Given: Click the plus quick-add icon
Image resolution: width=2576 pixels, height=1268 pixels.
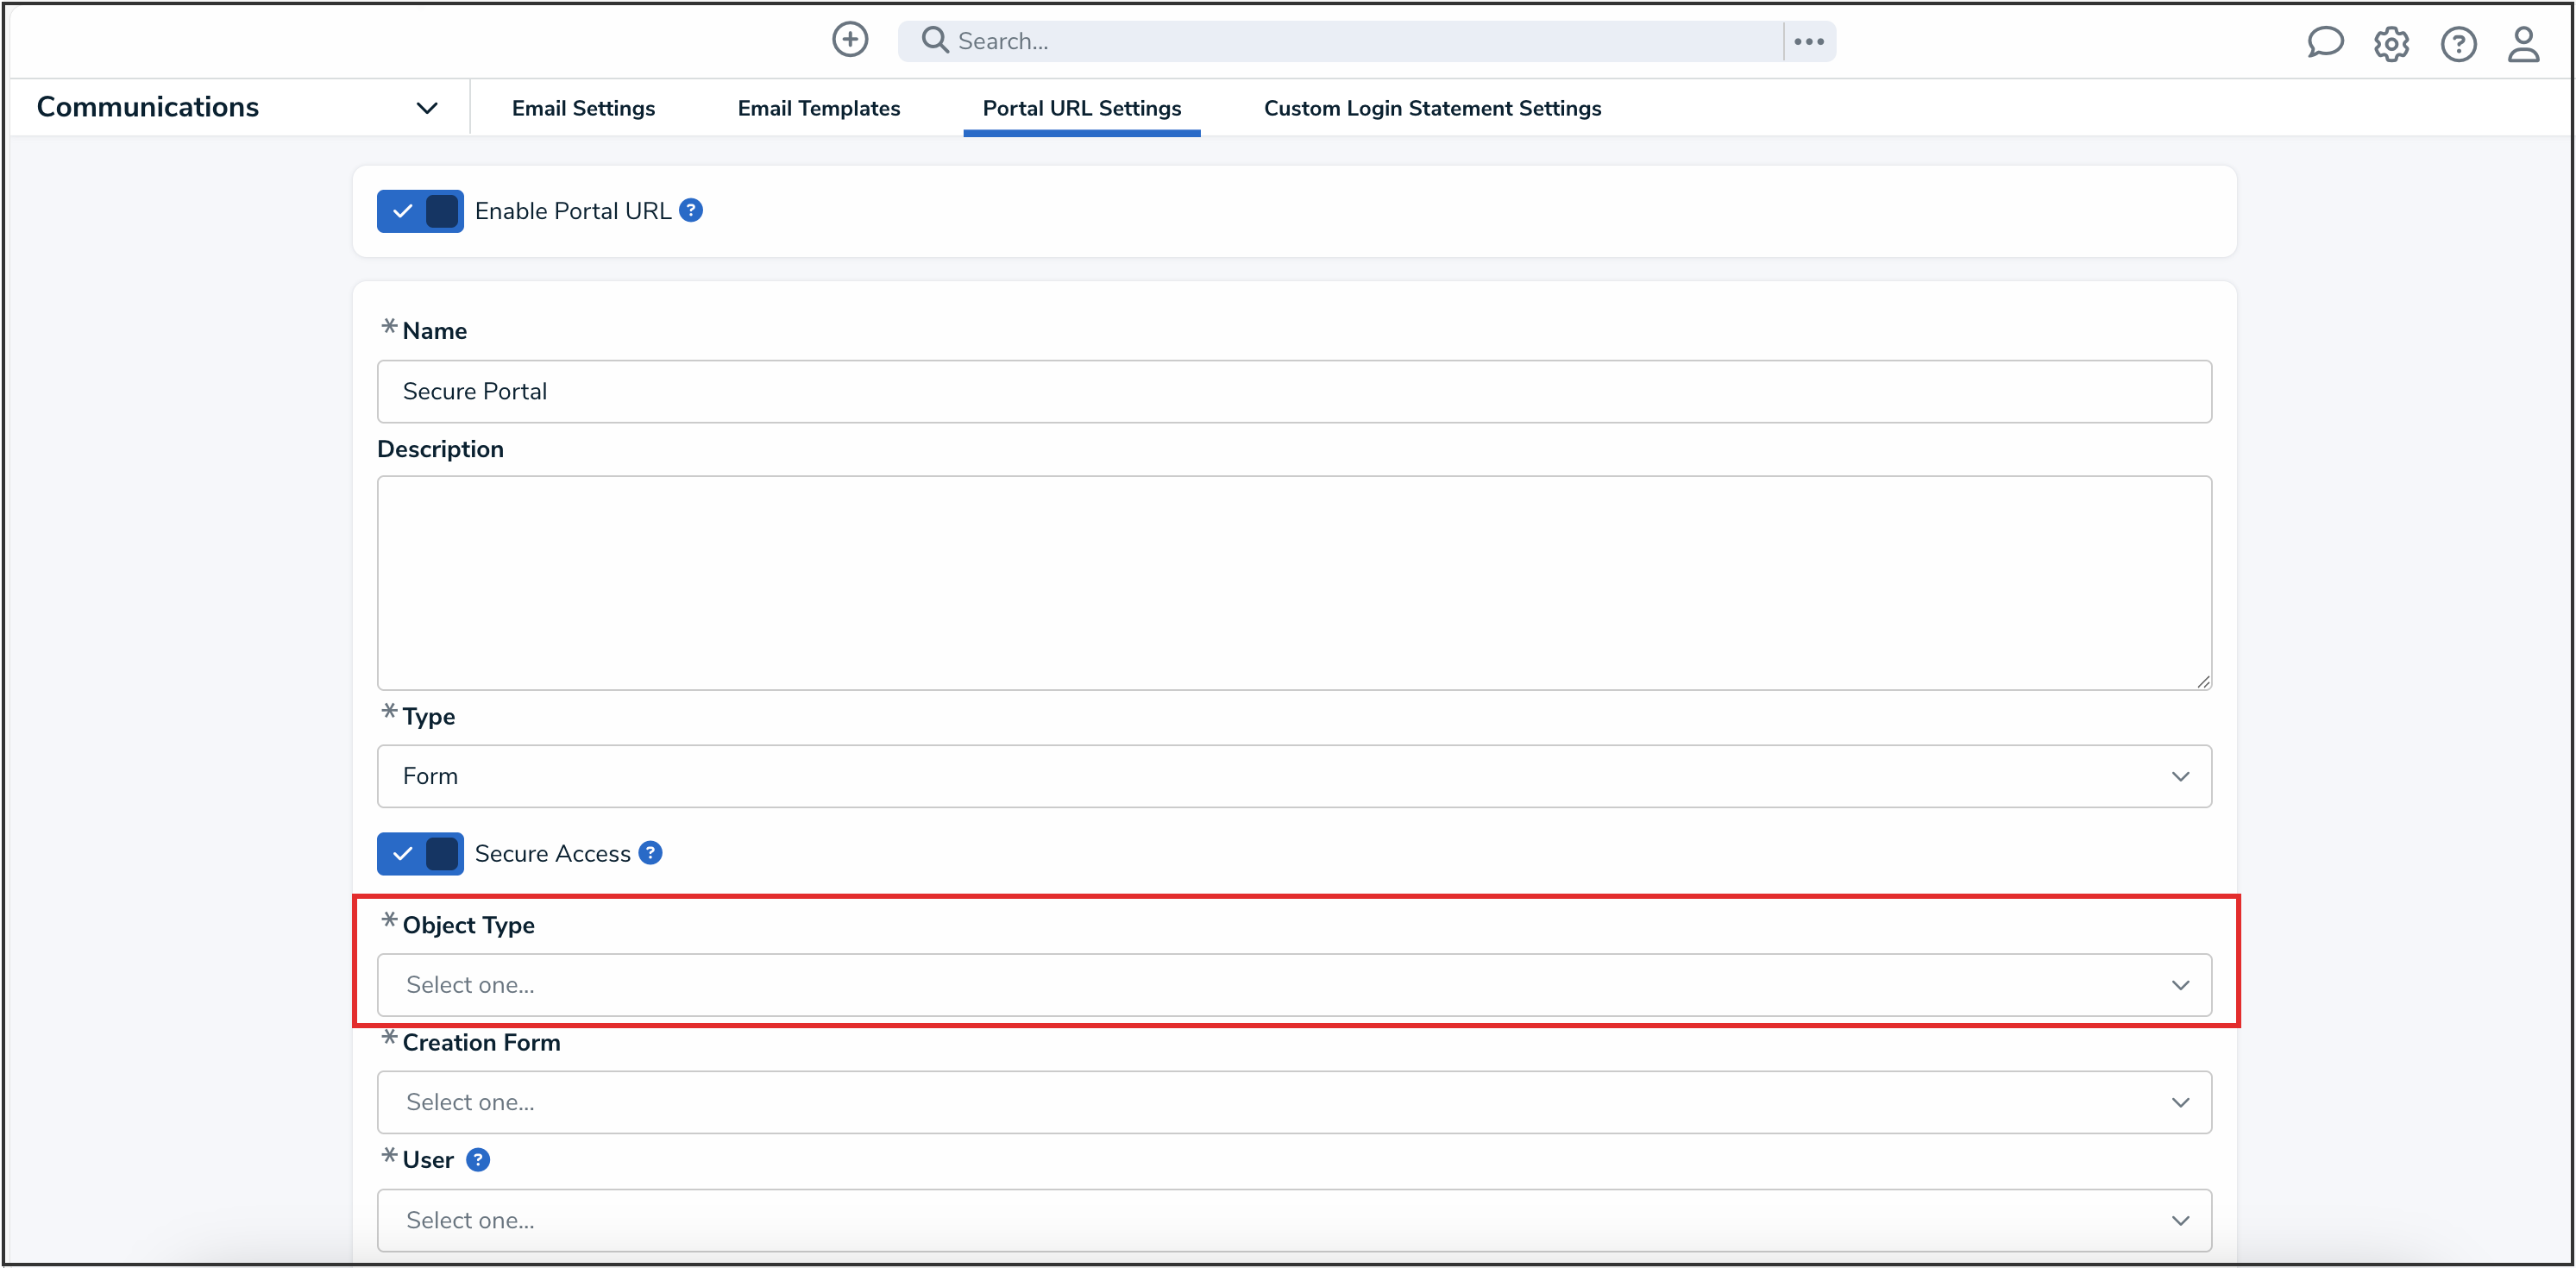Looking at the screenshot, I should tap(850, 40).
